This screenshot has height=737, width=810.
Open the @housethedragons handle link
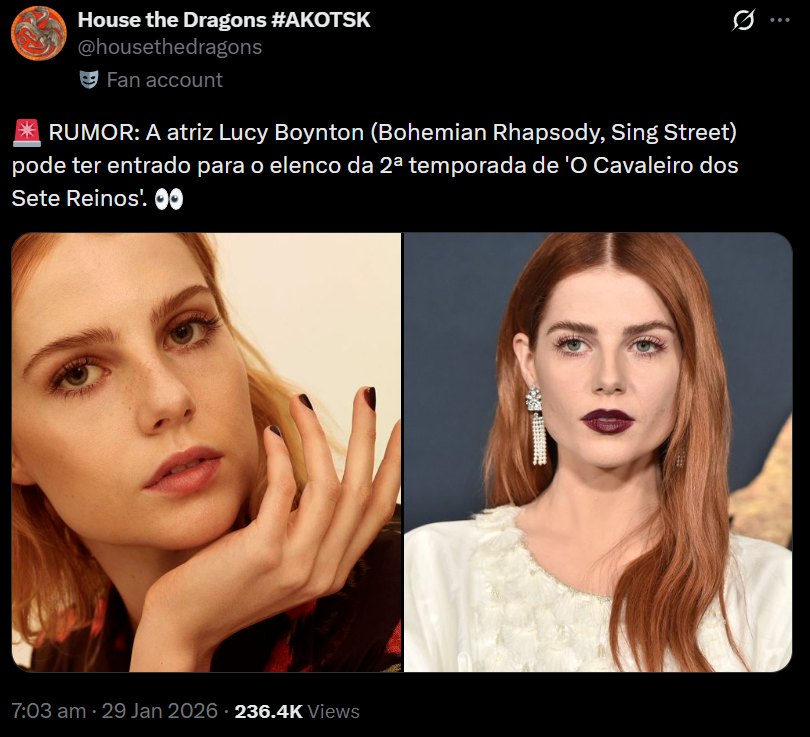click(169, 47)
